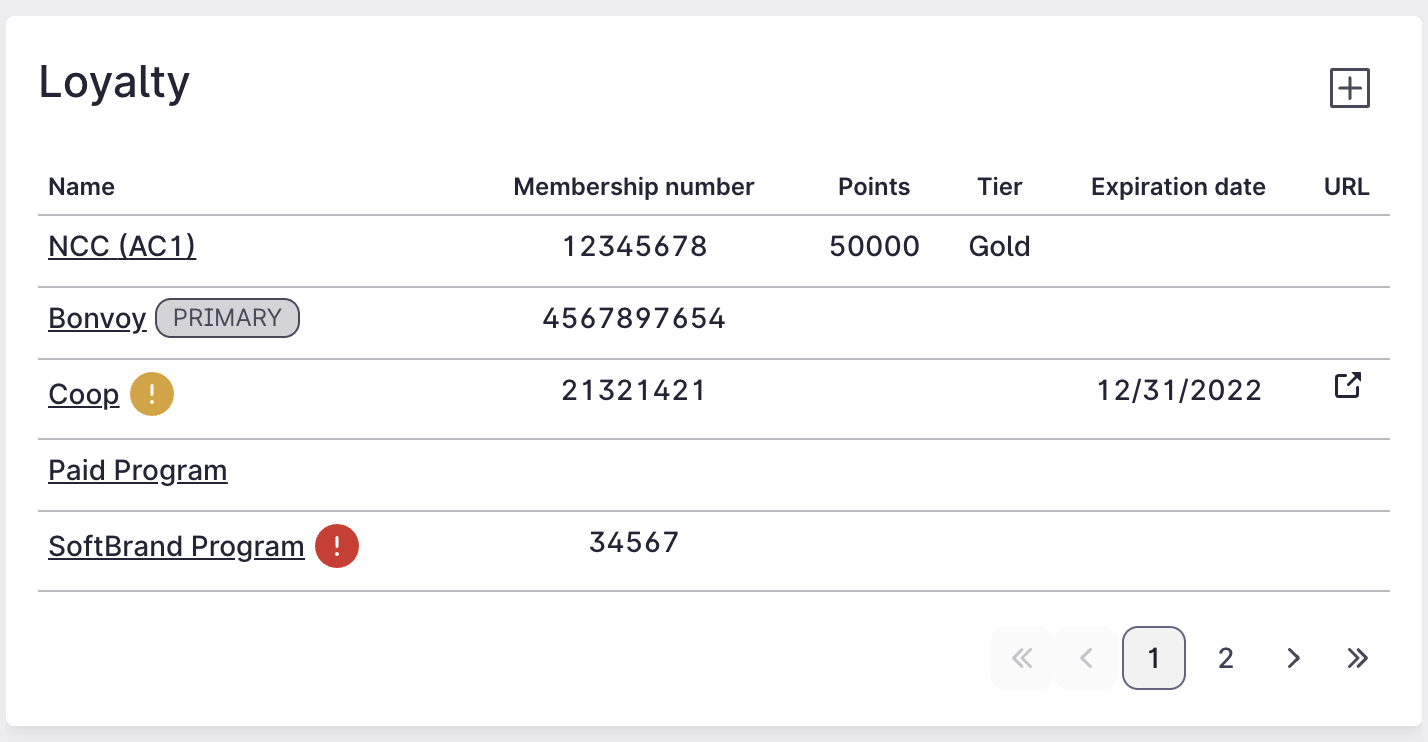
Task: Open the NCC (AC1) loyalty program
Action: click(x=122, y=246)
